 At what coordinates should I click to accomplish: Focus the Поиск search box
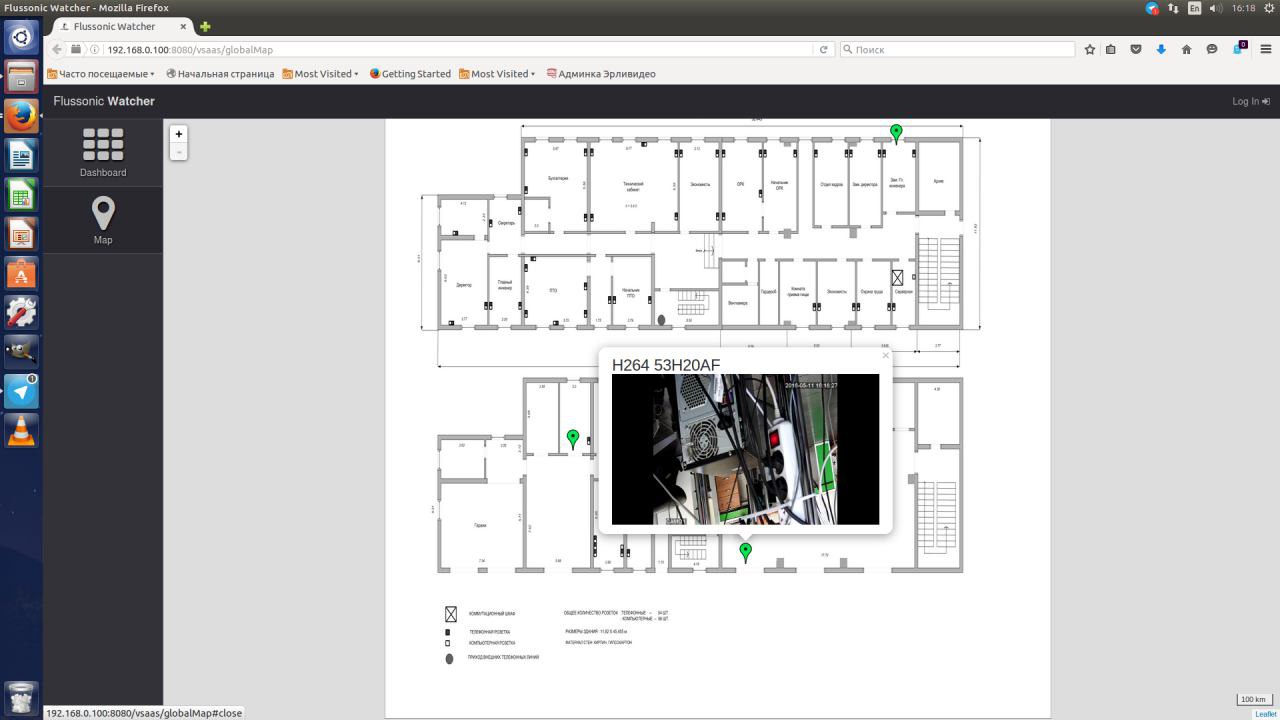tap(957, 49)
